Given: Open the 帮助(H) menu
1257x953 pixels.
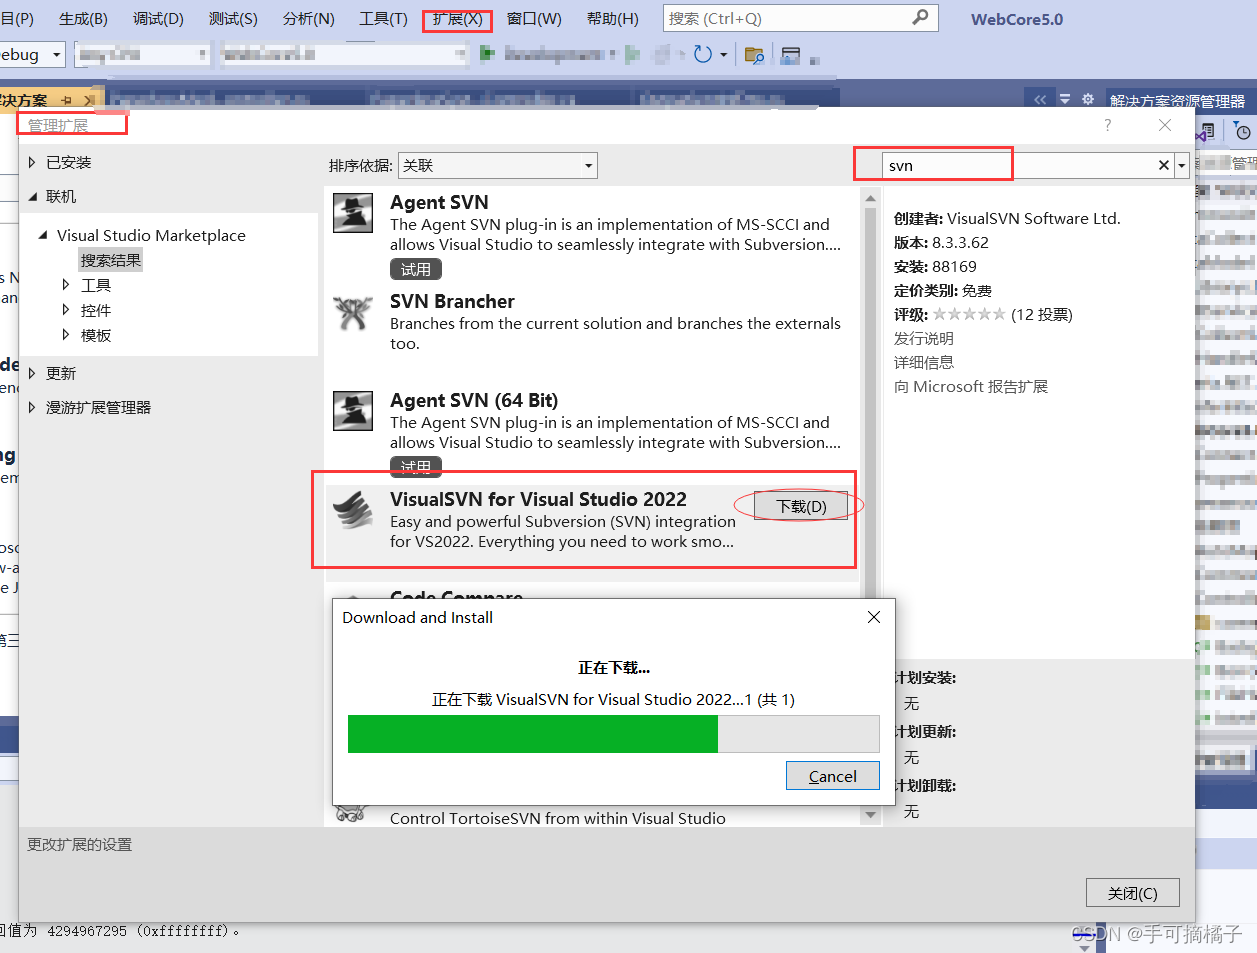Looking at the screenshot, I should 612,19.
